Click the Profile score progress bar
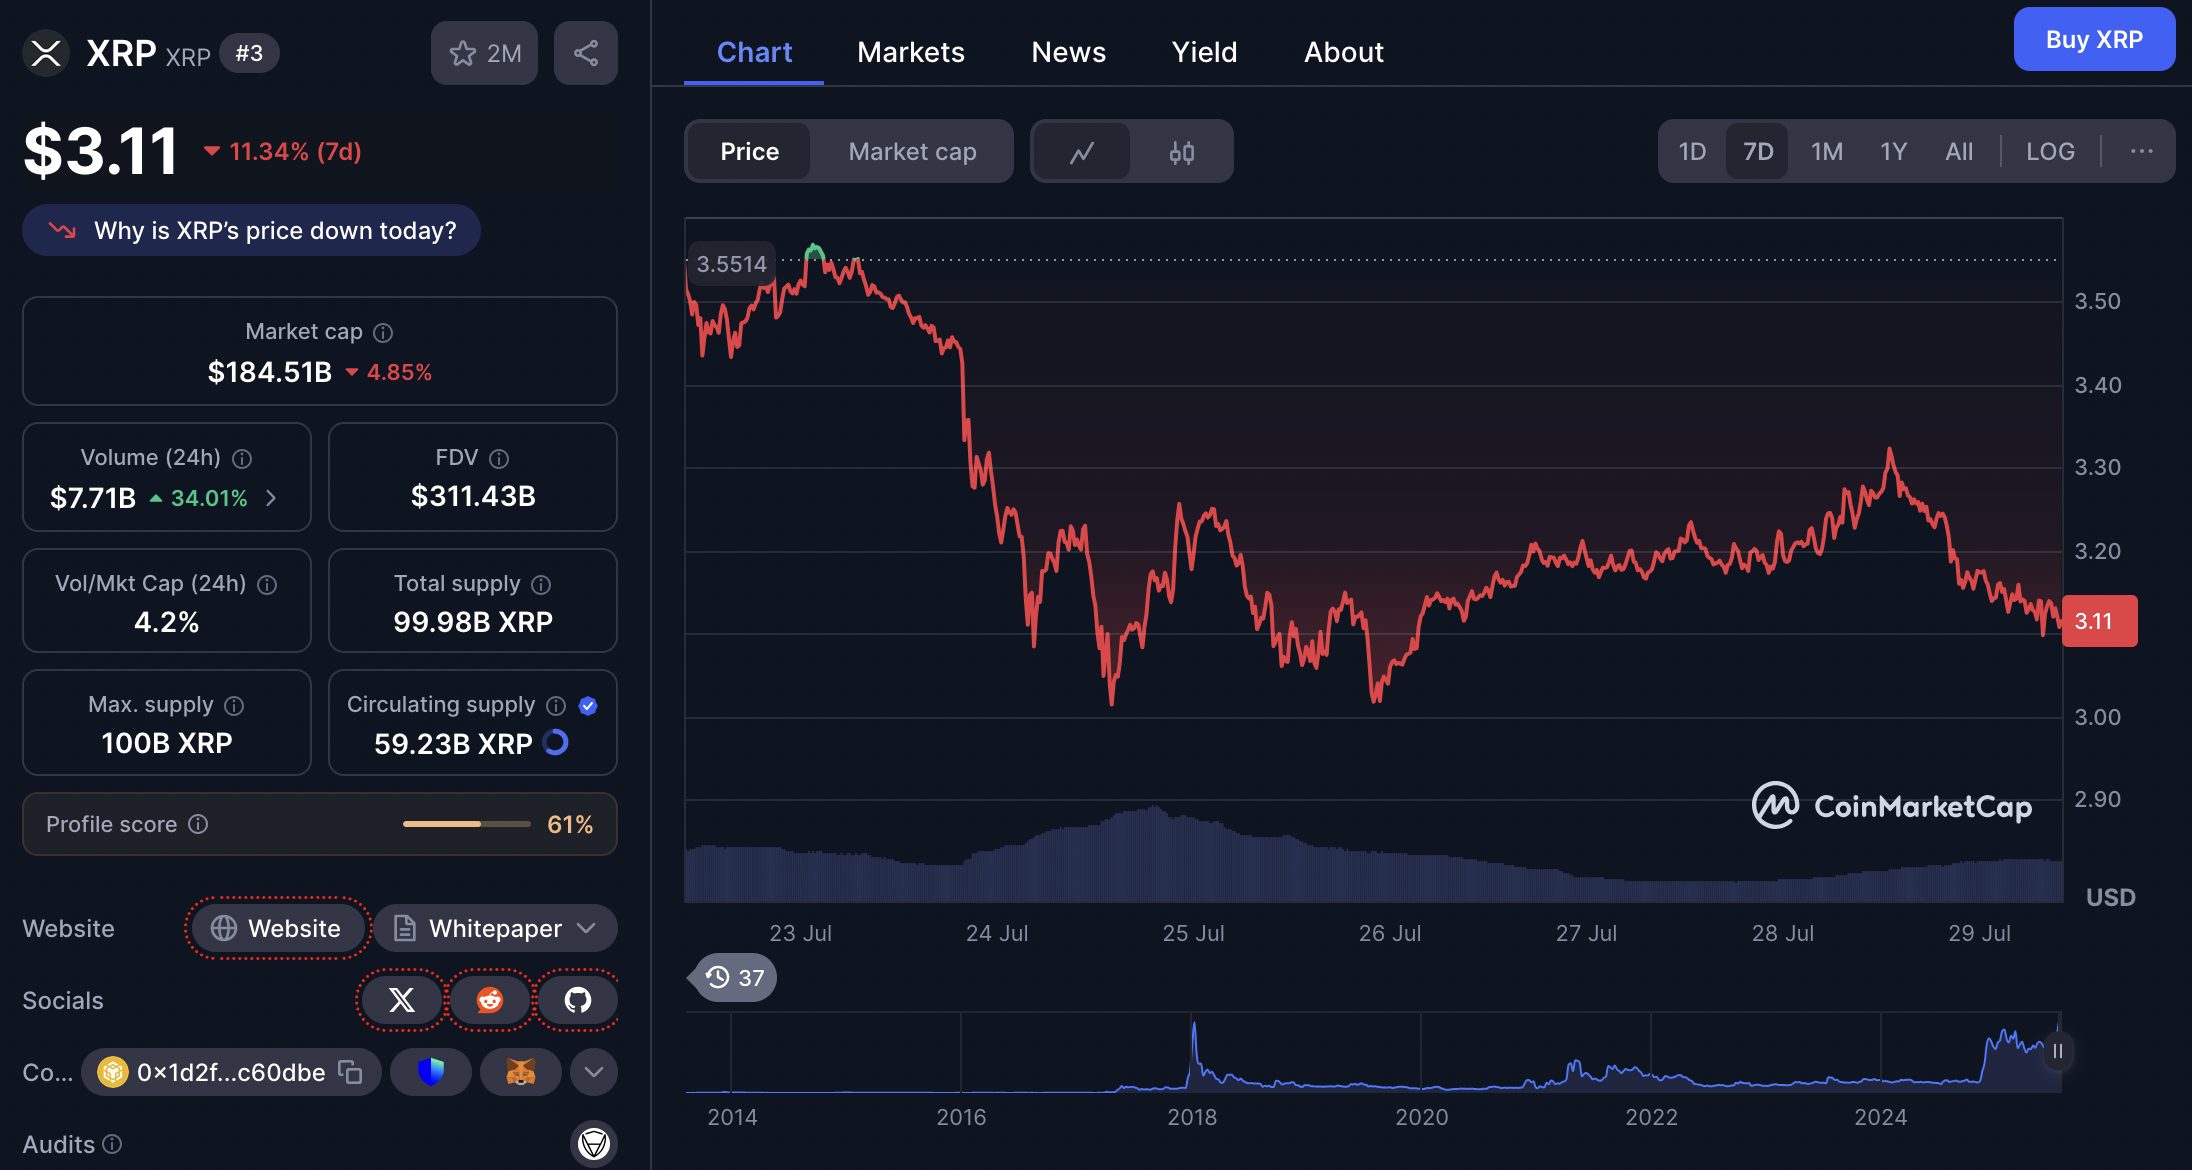Image resolution: width=2192 pixels, height=1170 pixels. pos(467,824)
